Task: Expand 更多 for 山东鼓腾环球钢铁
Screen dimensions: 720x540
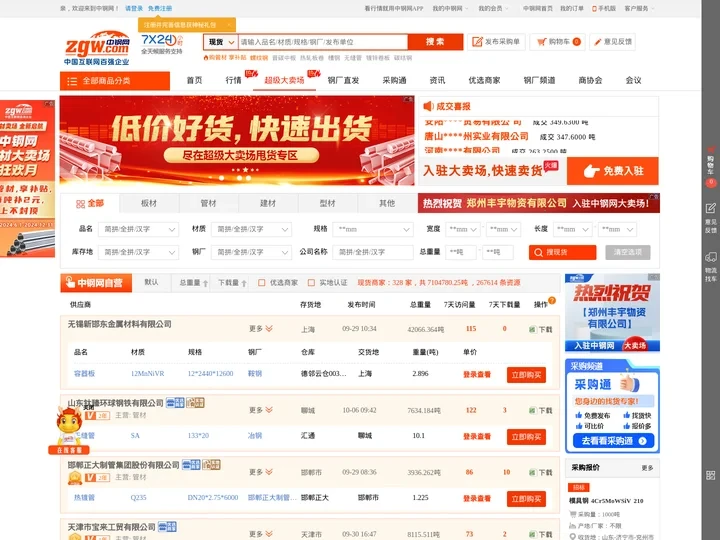Action: pos(260,410)
